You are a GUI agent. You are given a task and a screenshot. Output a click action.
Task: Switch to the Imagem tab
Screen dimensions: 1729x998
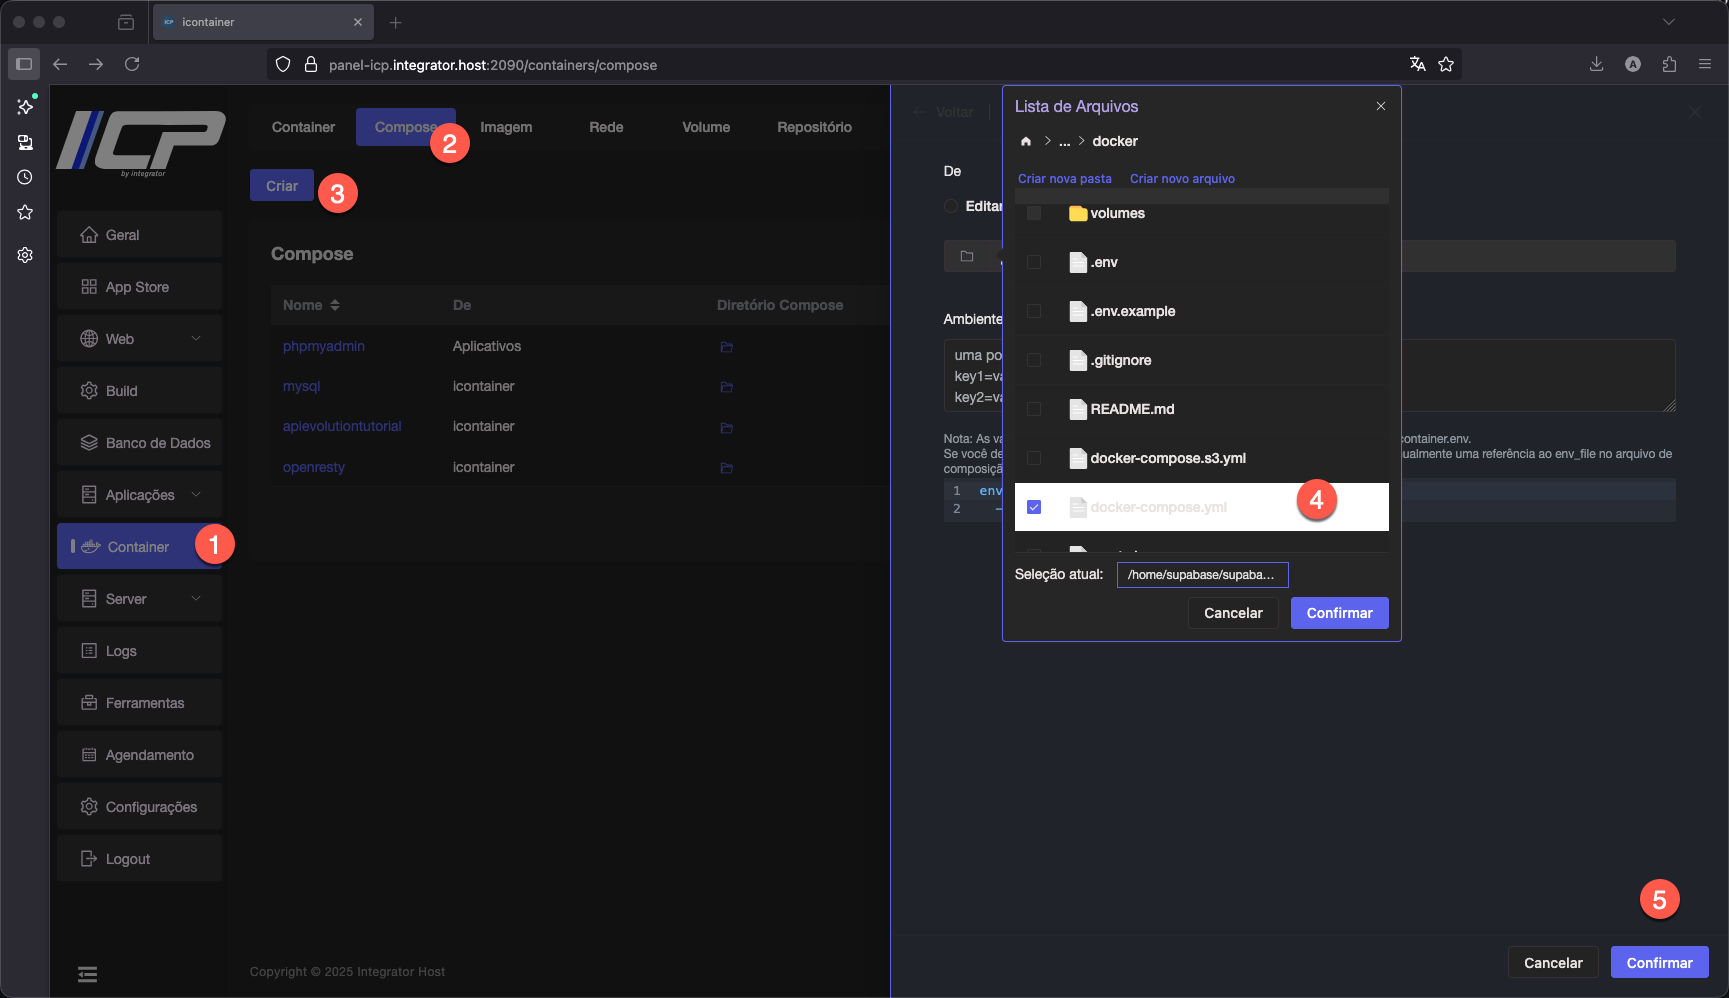(506, 127)
